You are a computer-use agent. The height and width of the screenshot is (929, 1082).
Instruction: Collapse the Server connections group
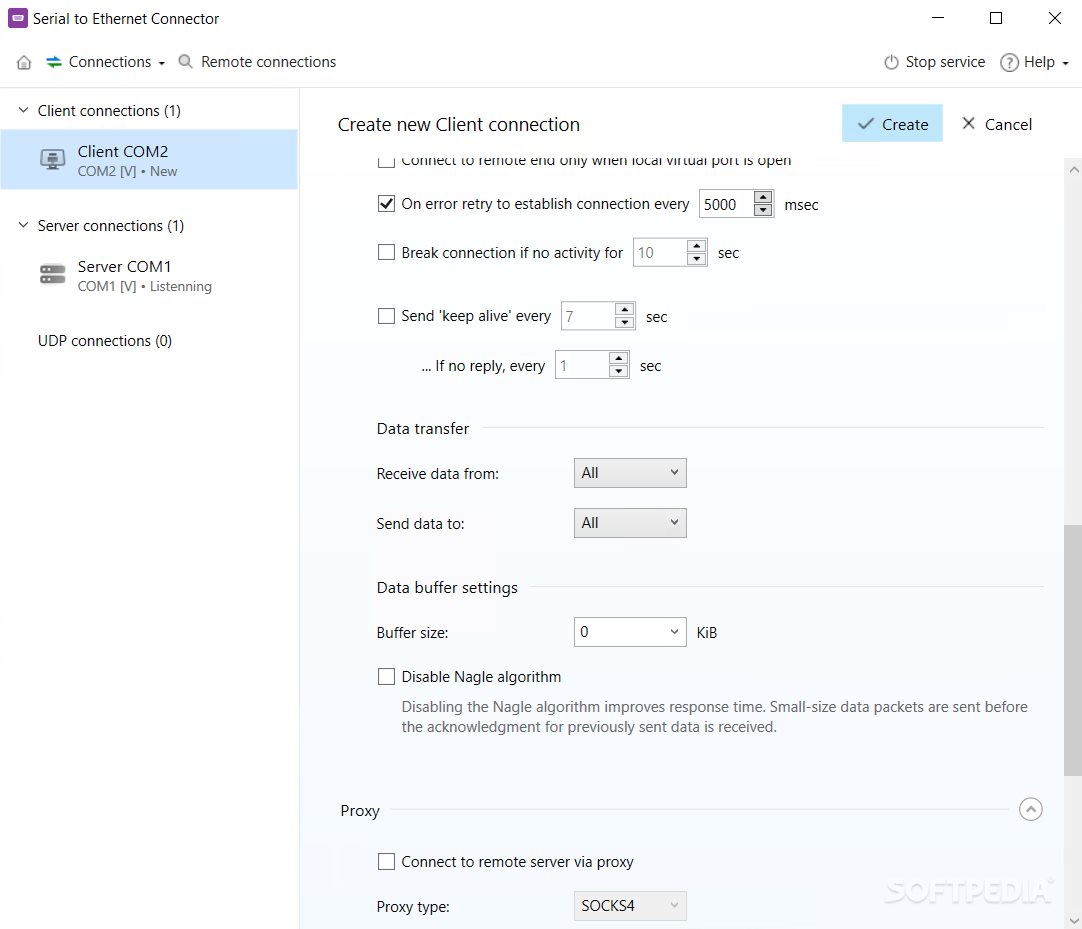point(23,225)
